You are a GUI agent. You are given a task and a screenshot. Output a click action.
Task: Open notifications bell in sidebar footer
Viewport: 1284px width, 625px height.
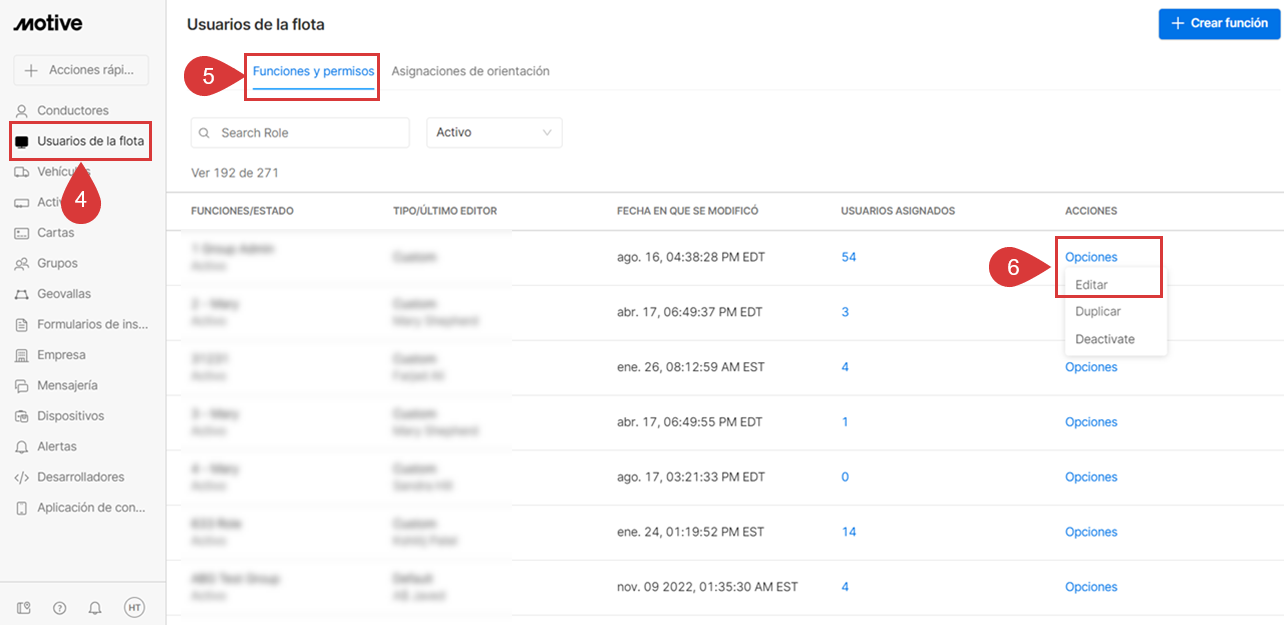click(95, 607)
